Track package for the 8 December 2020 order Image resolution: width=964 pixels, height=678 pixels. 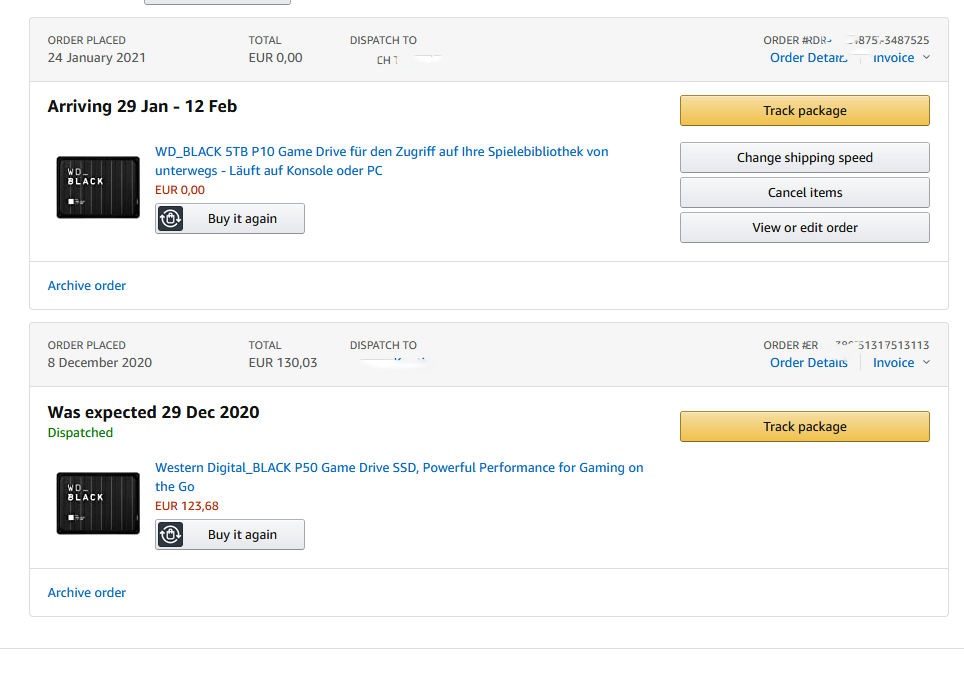pyautogui.click(x=805, y=427)
